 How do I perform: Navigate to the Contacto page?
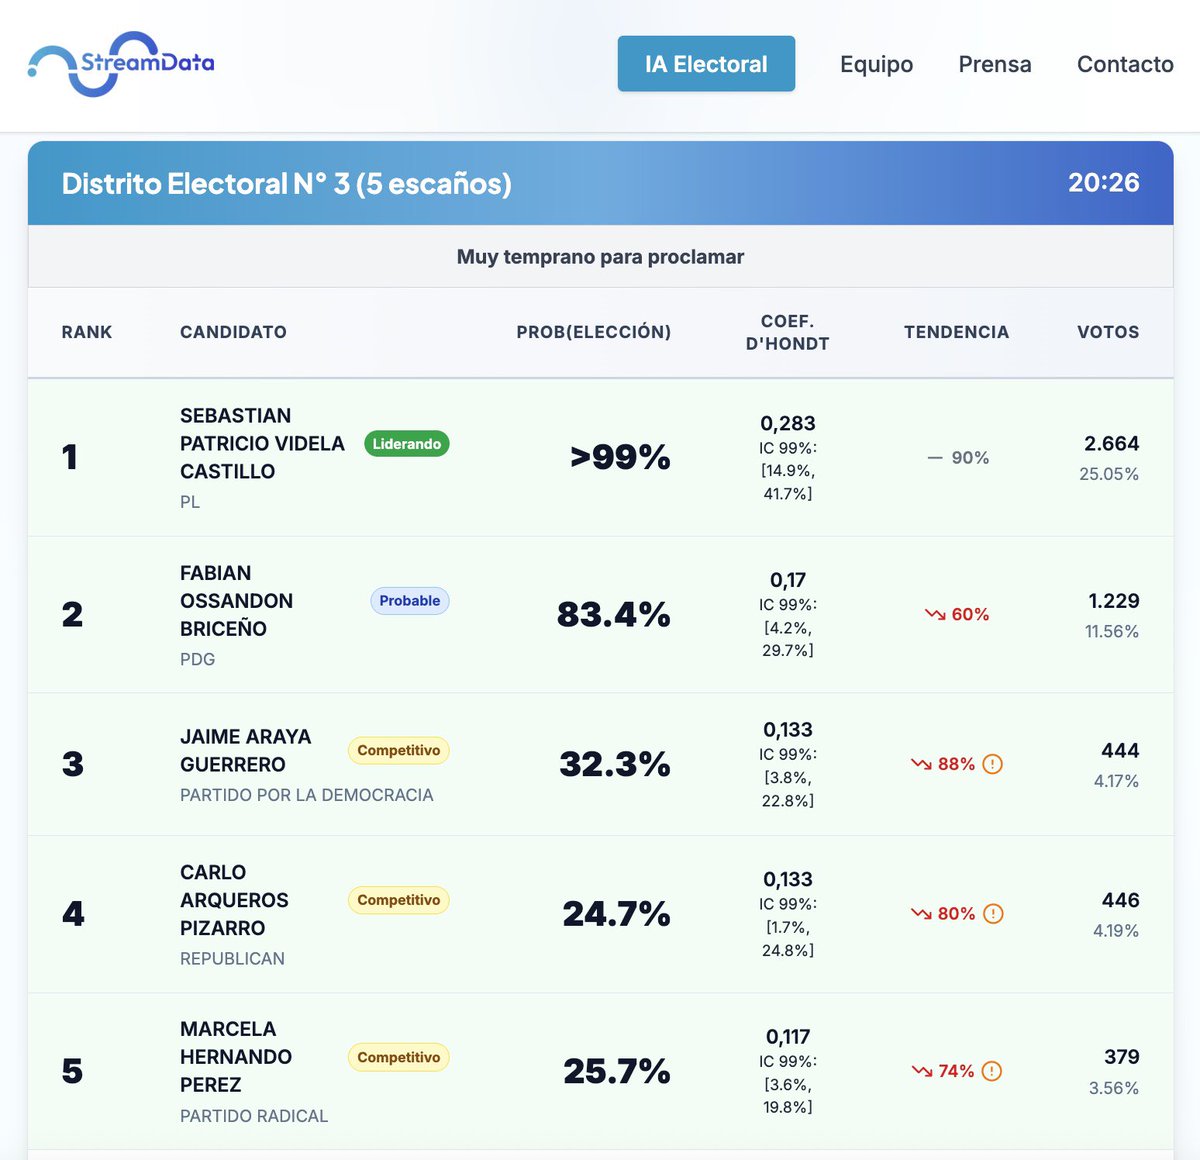[x=1125, y=64]
